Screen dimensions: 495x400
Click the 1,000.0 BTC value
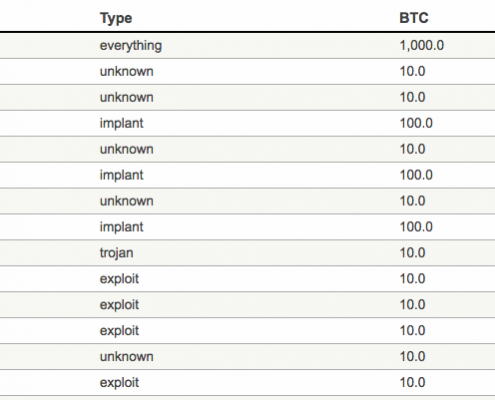(x=422, y=45)
